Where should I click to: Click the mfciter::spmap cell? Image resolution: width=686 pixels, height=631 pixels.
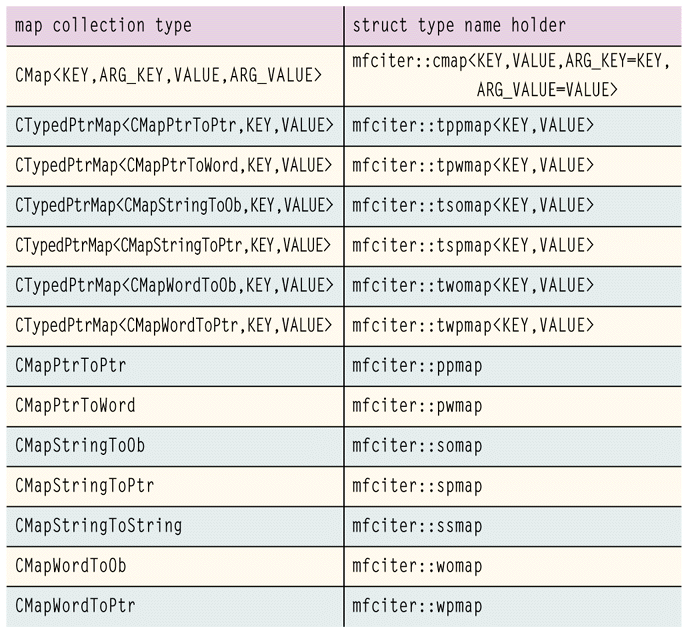417,485
